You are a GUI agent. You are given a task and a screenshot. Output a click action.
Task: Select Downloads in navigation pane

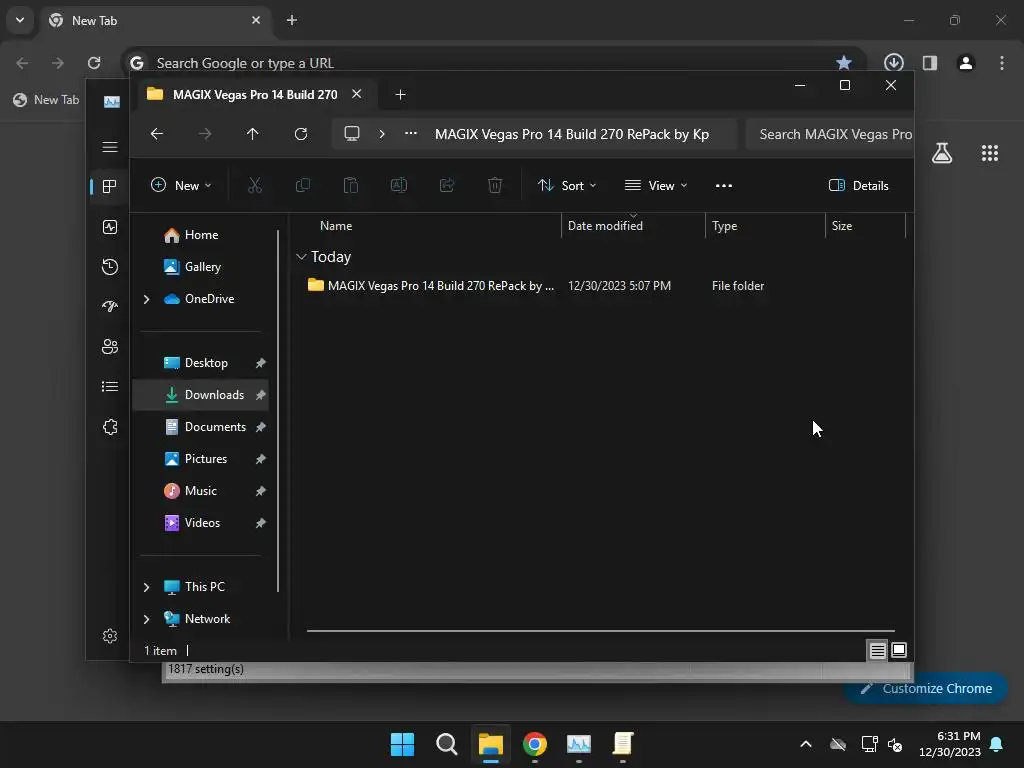[201, 394]
